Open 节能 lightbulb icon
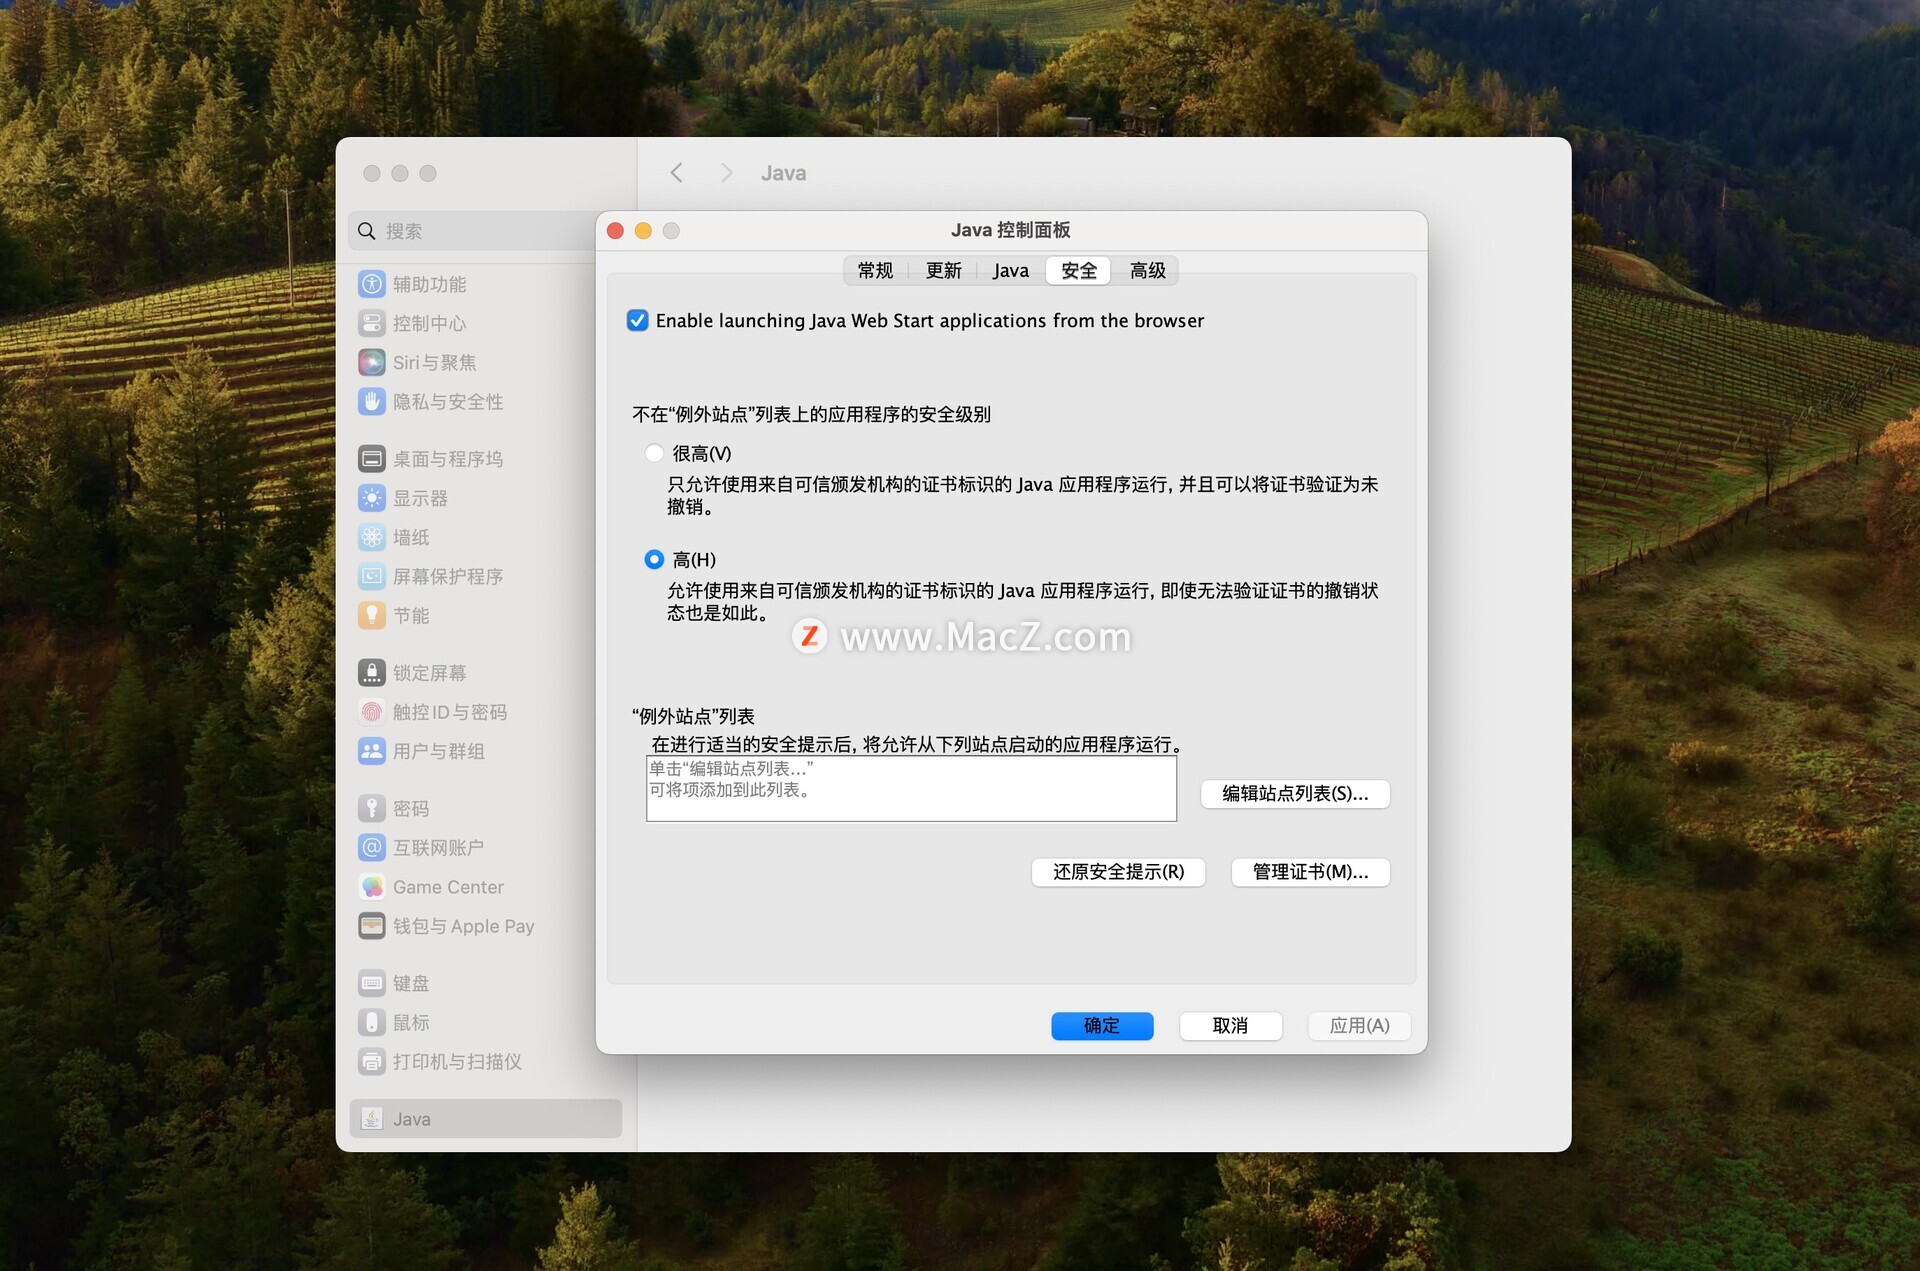This screenshot has height=1271, width=1920. pyautogui.click(x=372, y=615)
